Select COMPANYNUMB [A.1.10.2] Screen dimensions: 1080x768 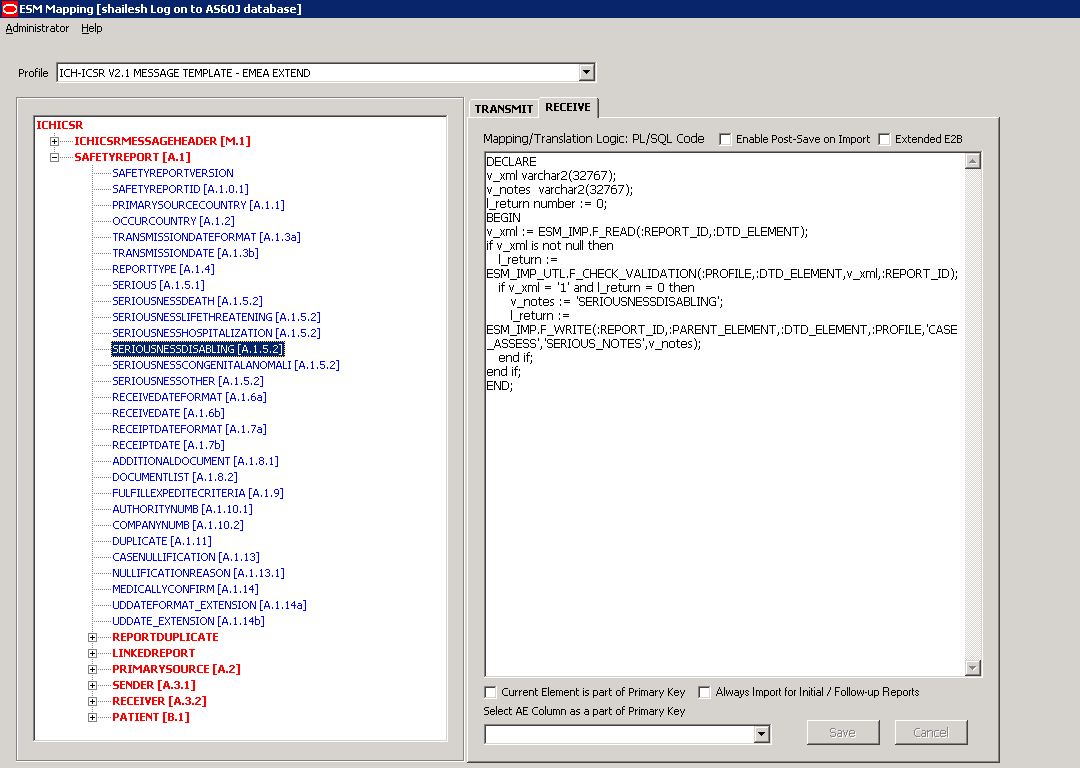point(178,525)
